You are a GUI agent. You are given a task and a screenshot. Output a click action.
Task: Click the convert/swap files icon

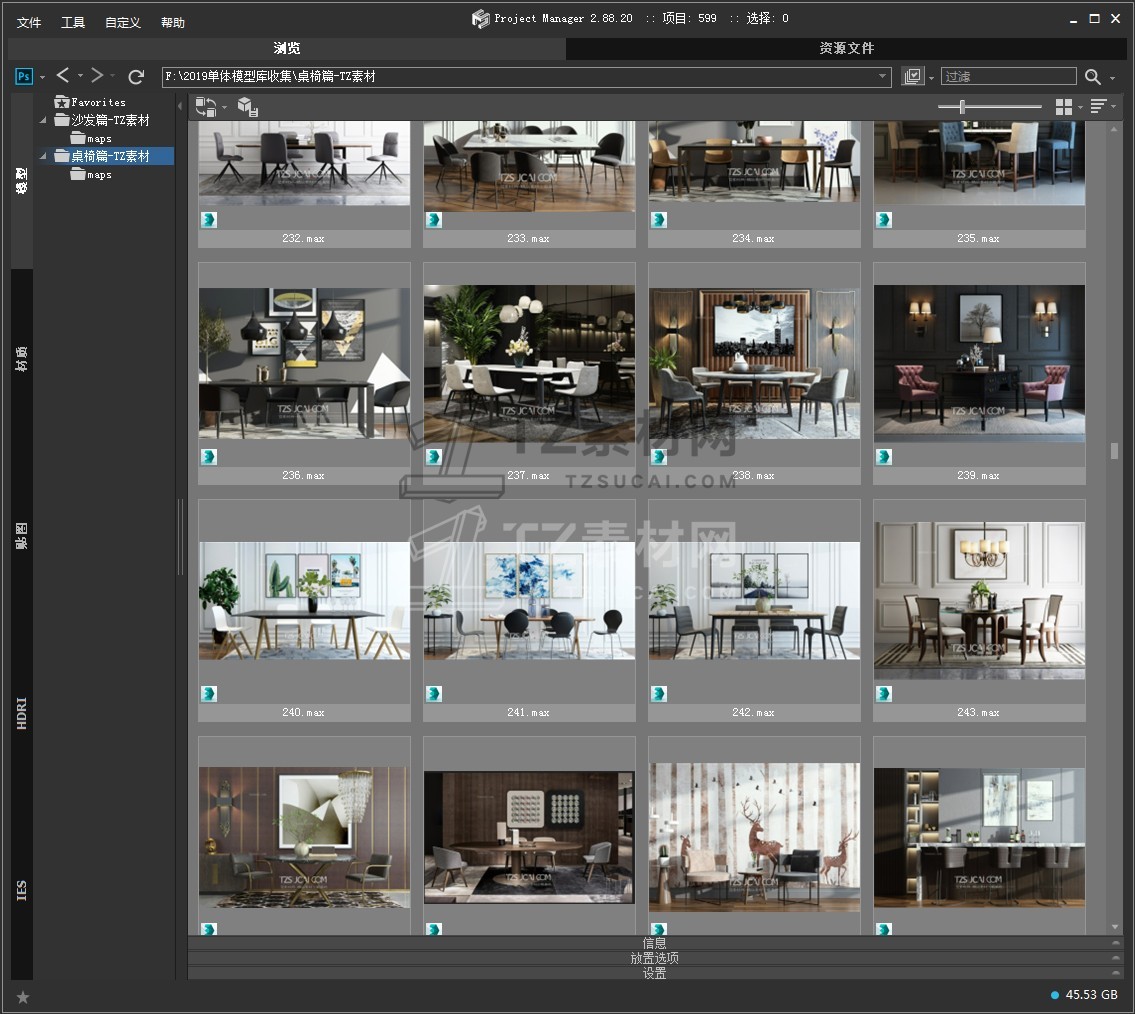click(x=206, y=106)
